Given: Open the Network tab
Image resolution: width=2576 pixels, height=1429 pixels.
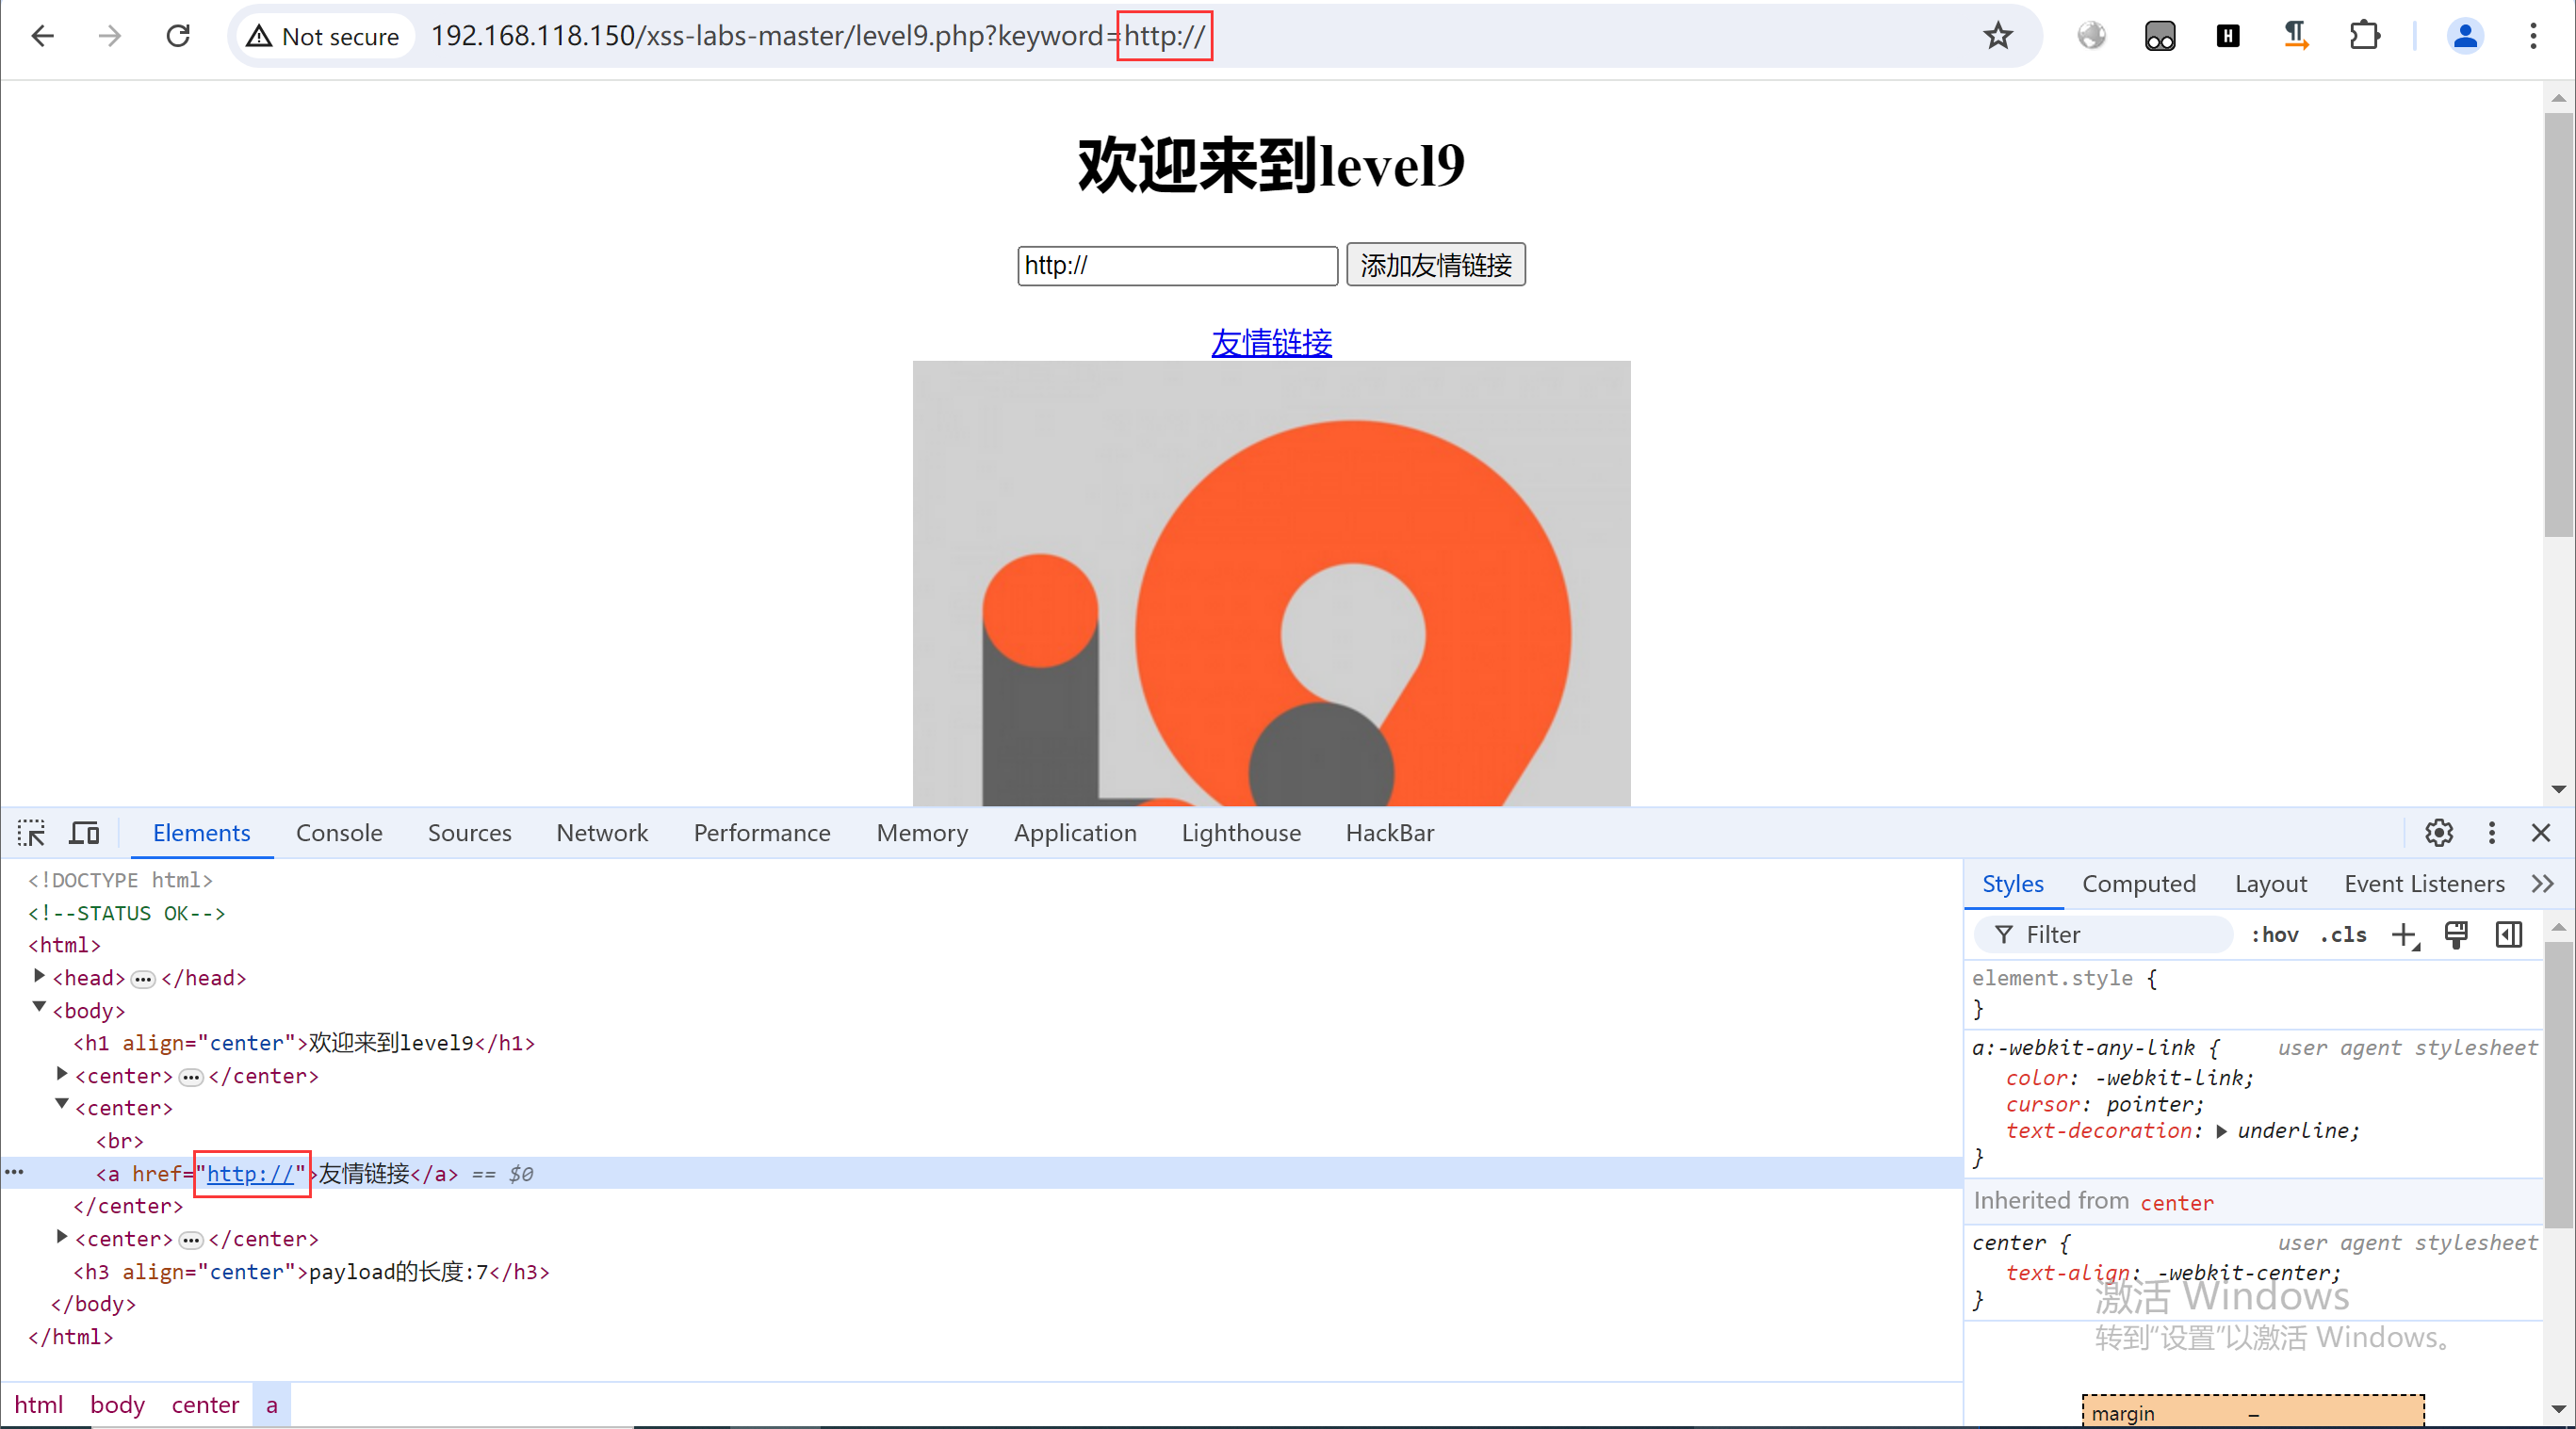Looking at the screenshot, I should point(602,833).
